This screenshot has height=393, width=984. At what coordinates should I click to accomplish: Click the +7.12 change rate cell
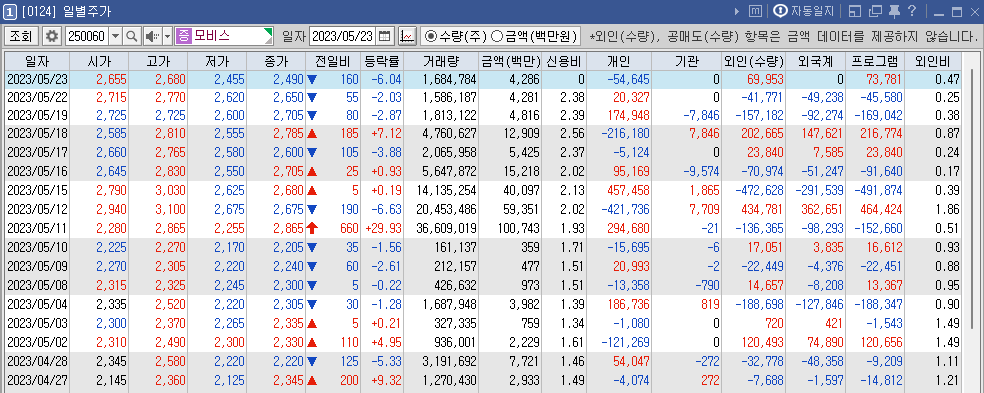pos(382,134)
